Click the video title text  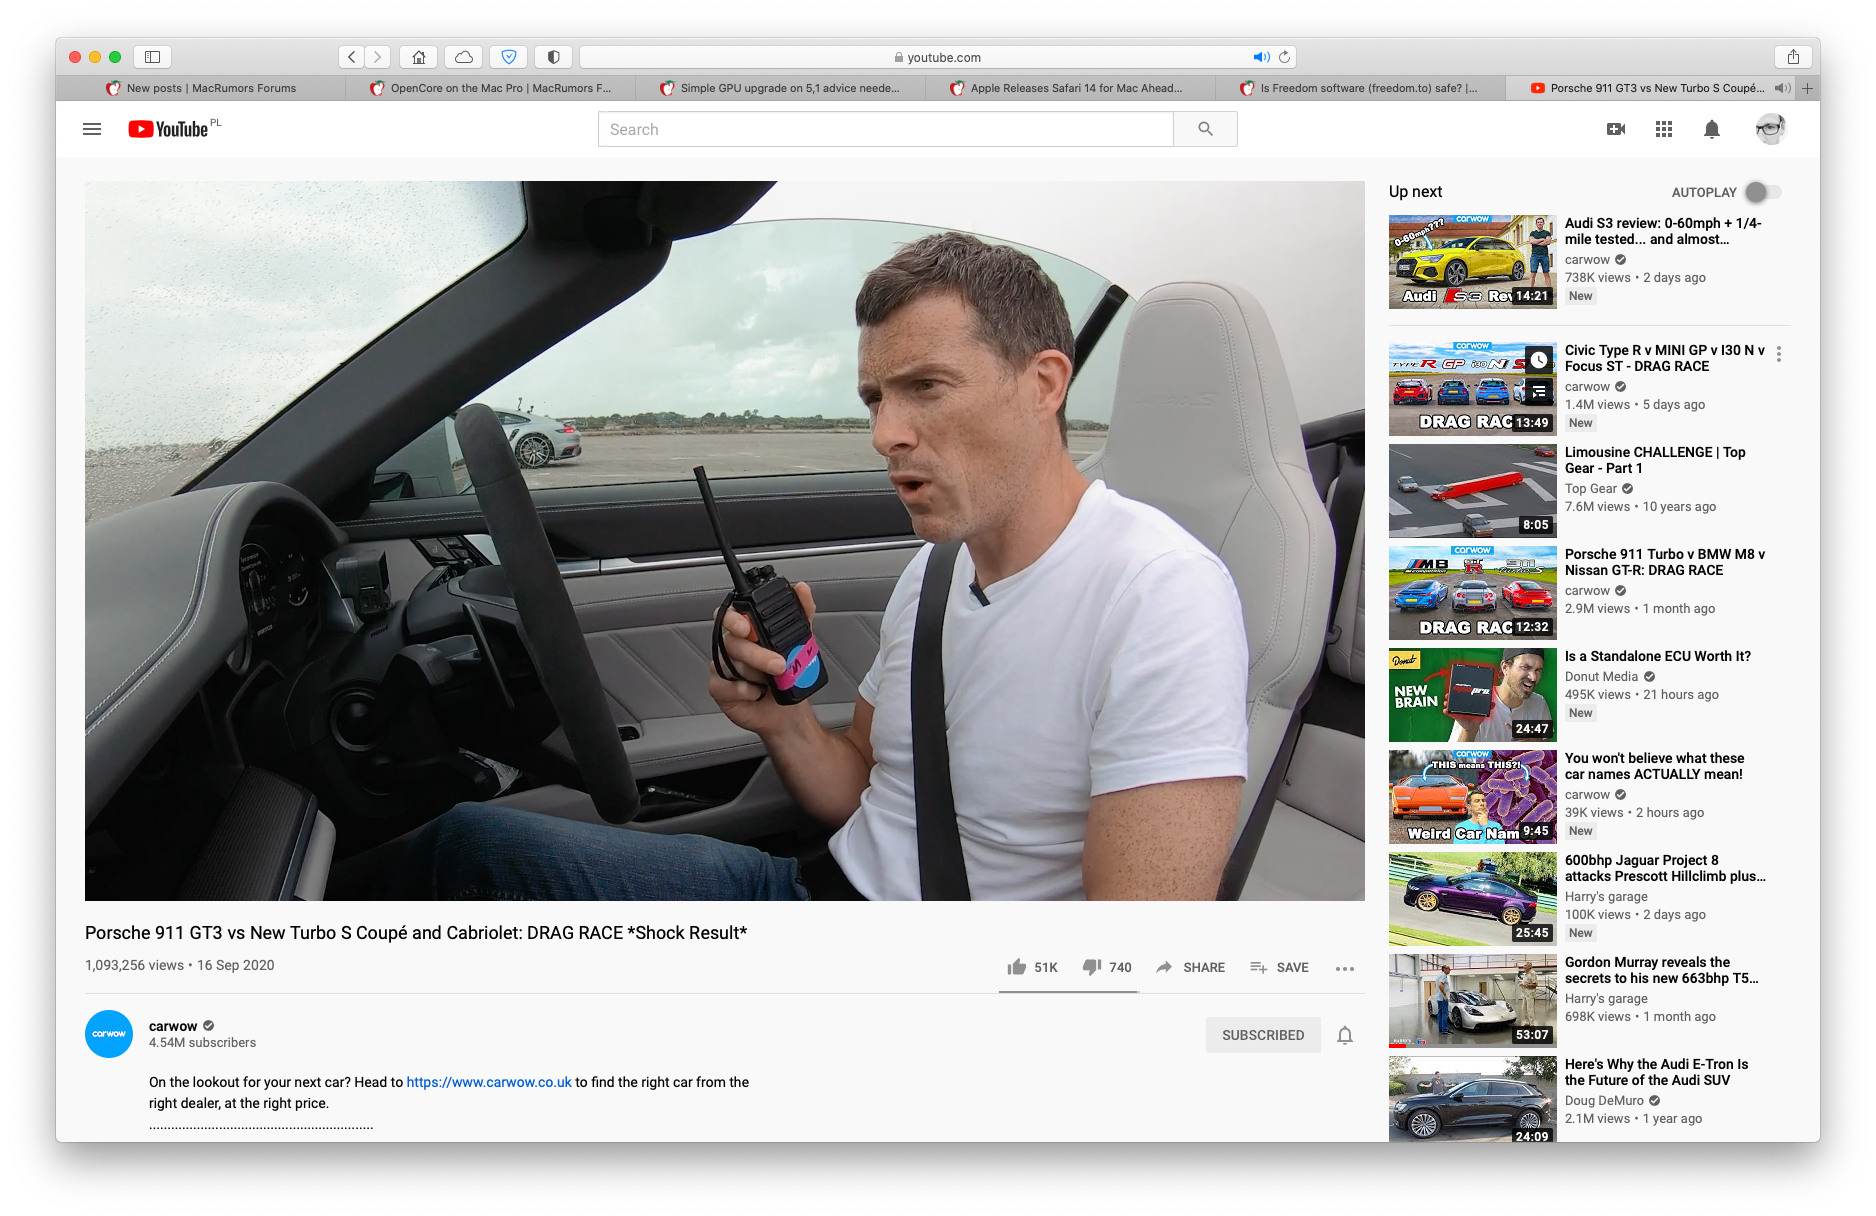click(x=416, y=933)
